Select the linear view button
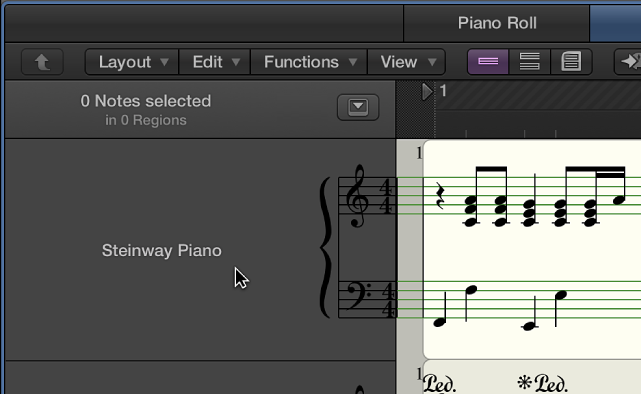This screenshot has height=394, width=642. (x=488, y=62)
